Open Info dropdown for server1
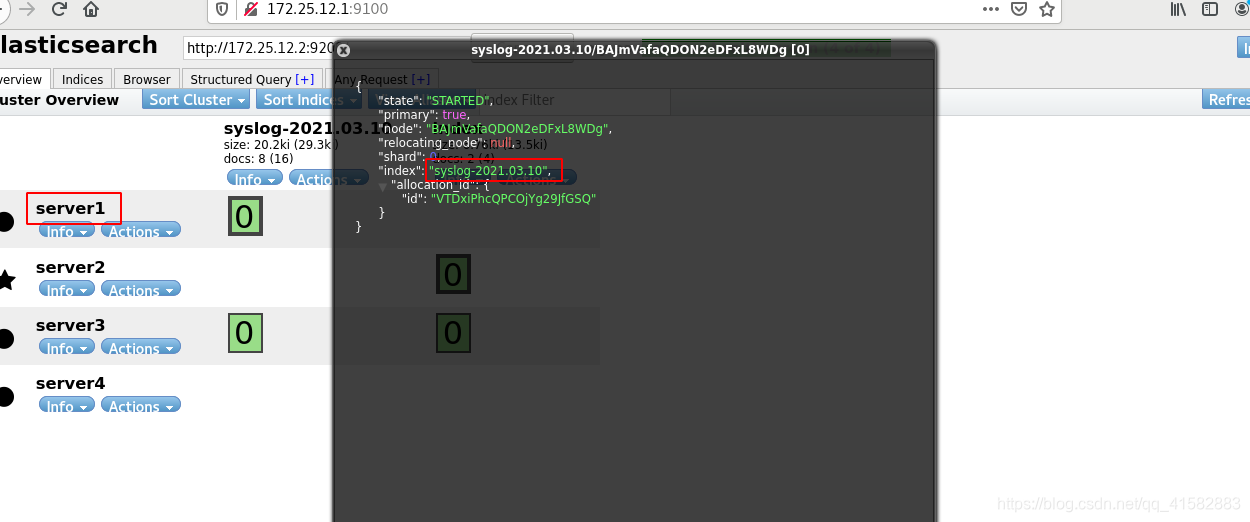The image size is (1250, 522). tap(67, 231)
